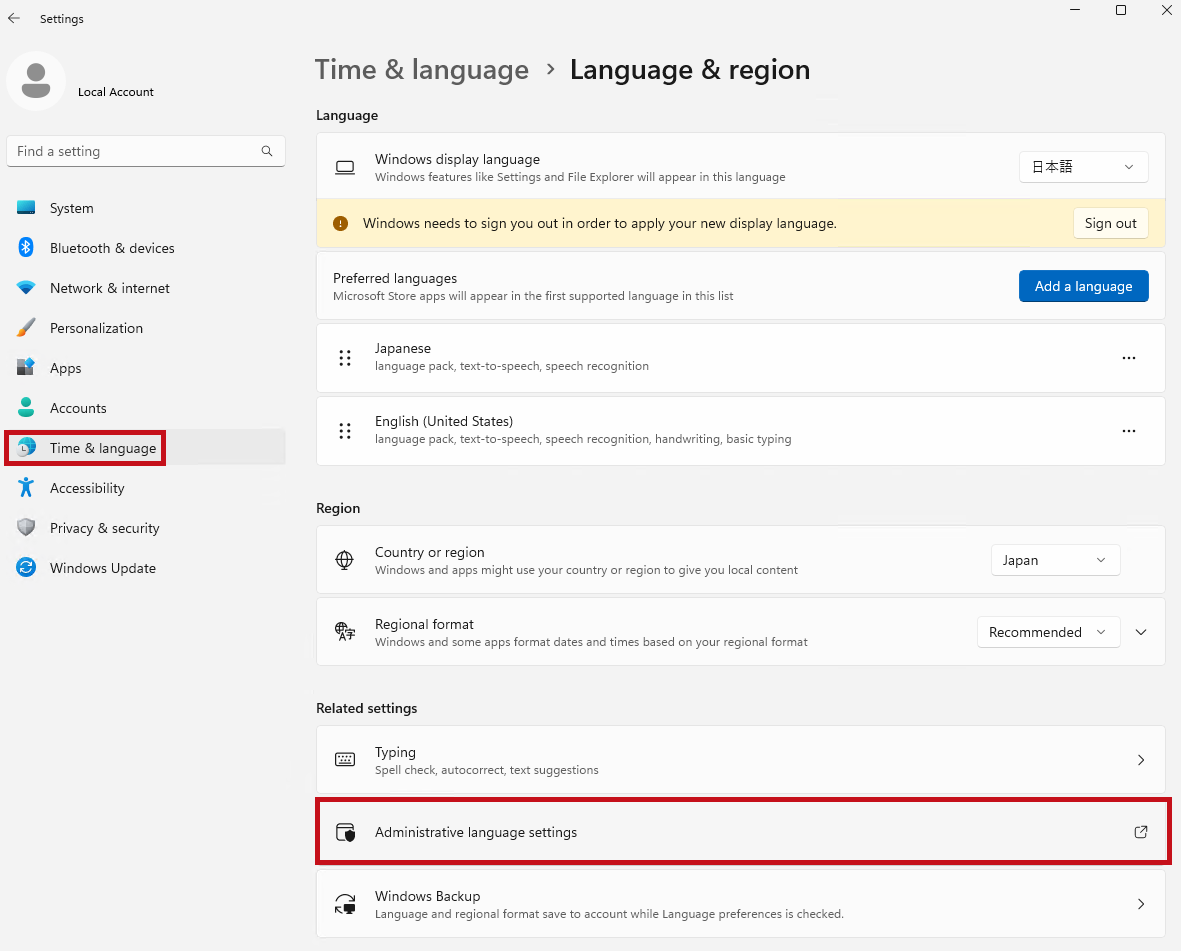Open the Regional format Recommended dropdown
The image size is (1181, 951).
click(1048, 632)
